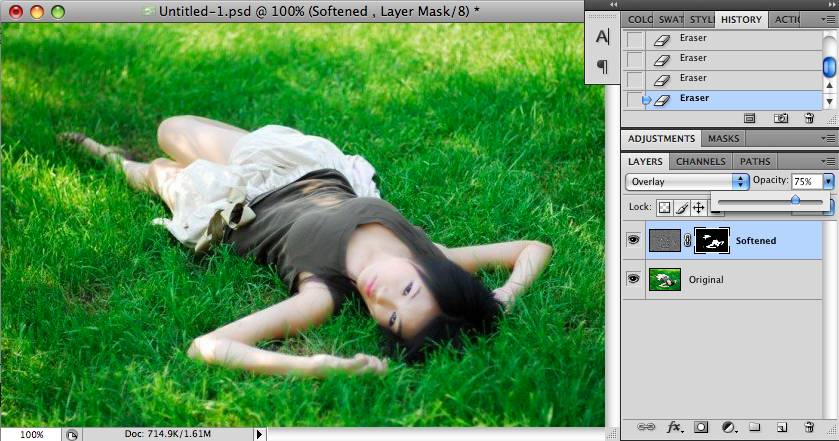The height and width of the screenshot is (441, 839).
Task: Delete layer with Layers panel trash icon
Action: coord(809,427)
